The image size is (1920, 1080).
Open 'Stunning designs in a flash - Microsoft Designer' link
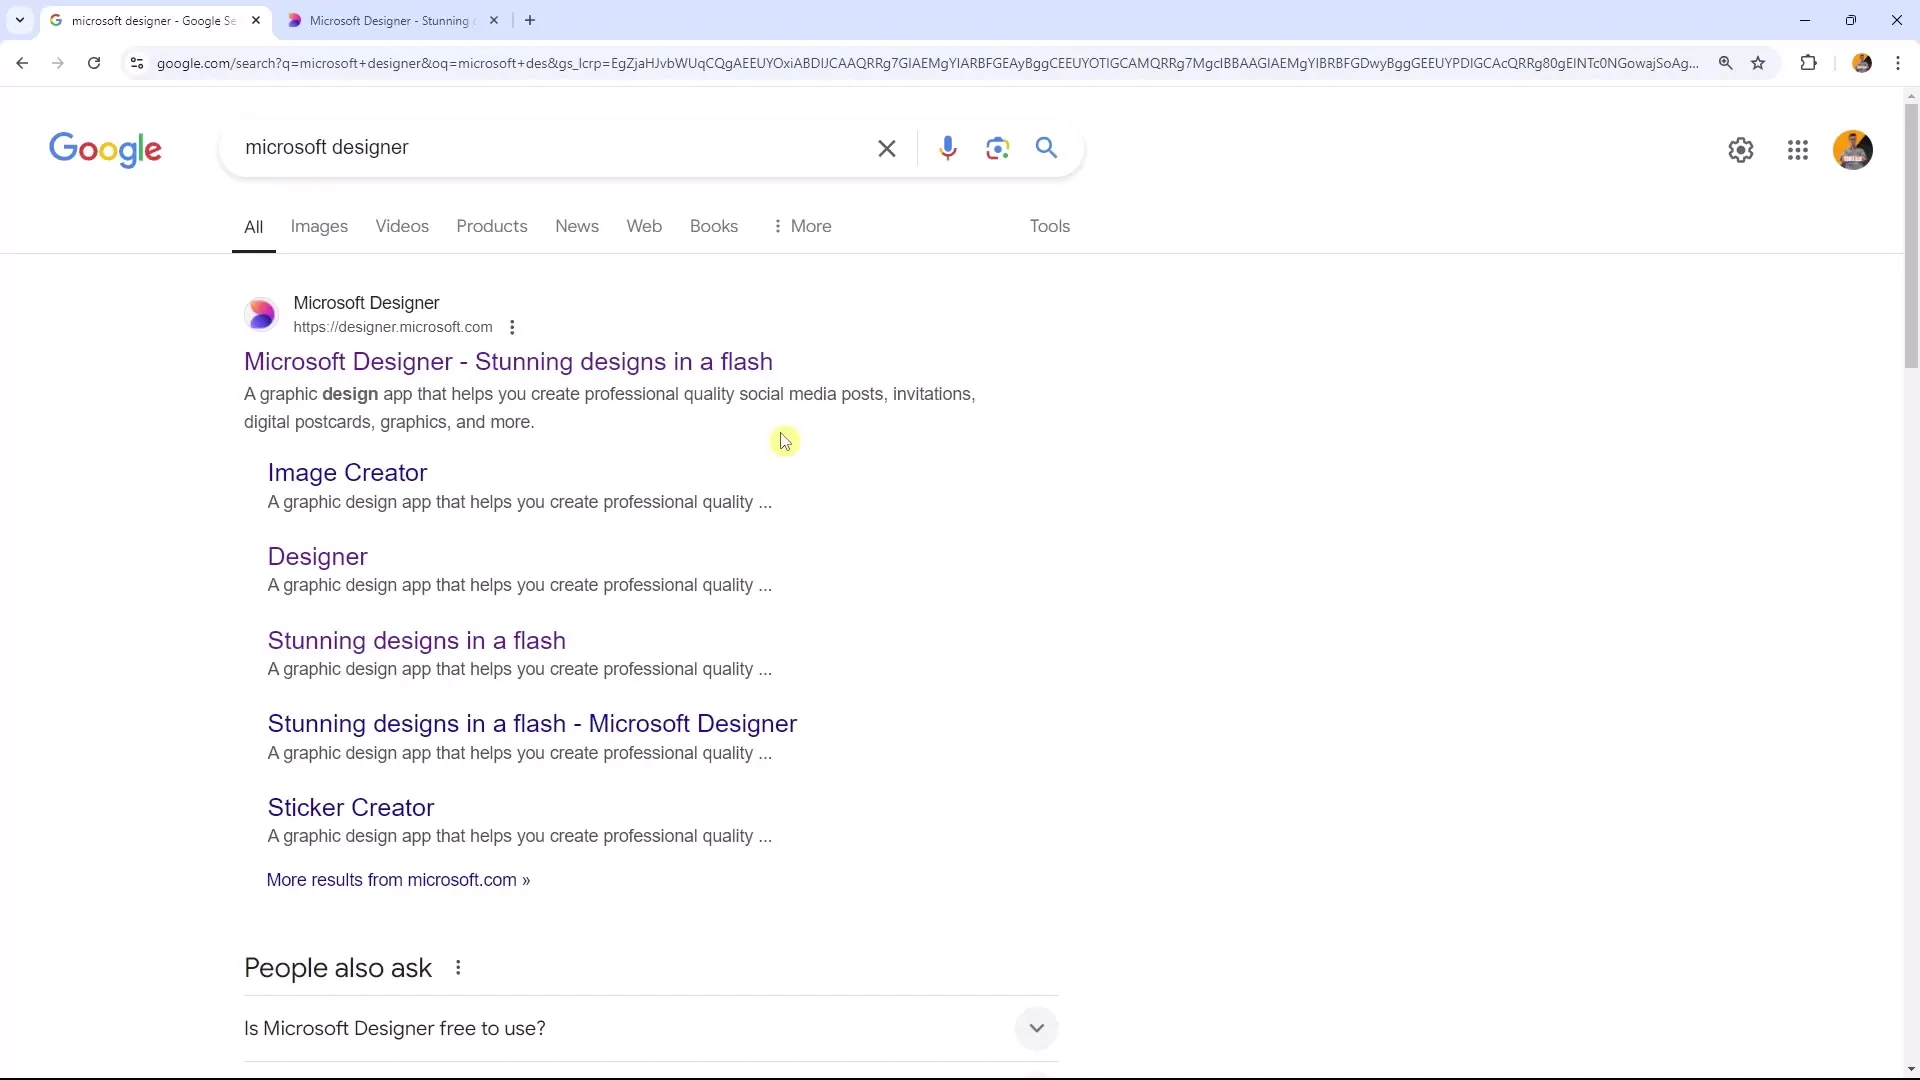pos(532,723)
